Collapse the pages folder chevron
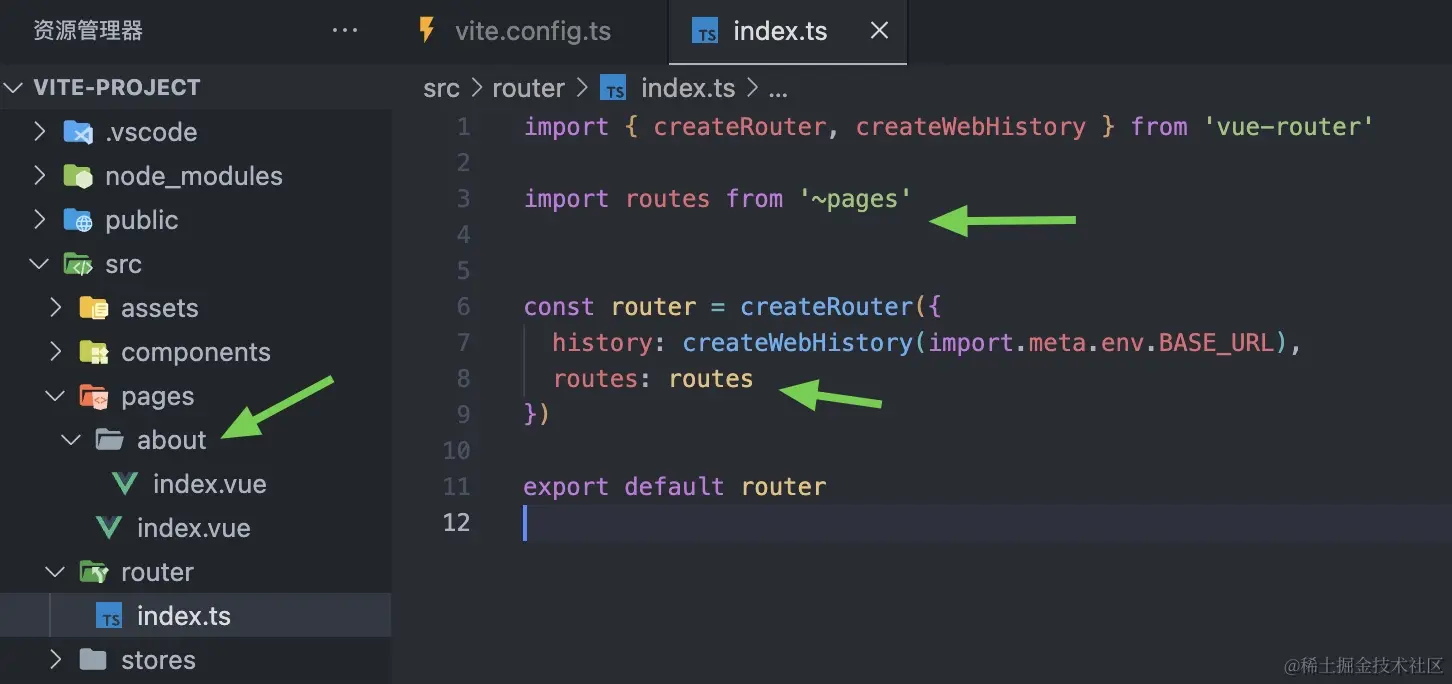The image size is (1452, 684). [x=56, y=396]
